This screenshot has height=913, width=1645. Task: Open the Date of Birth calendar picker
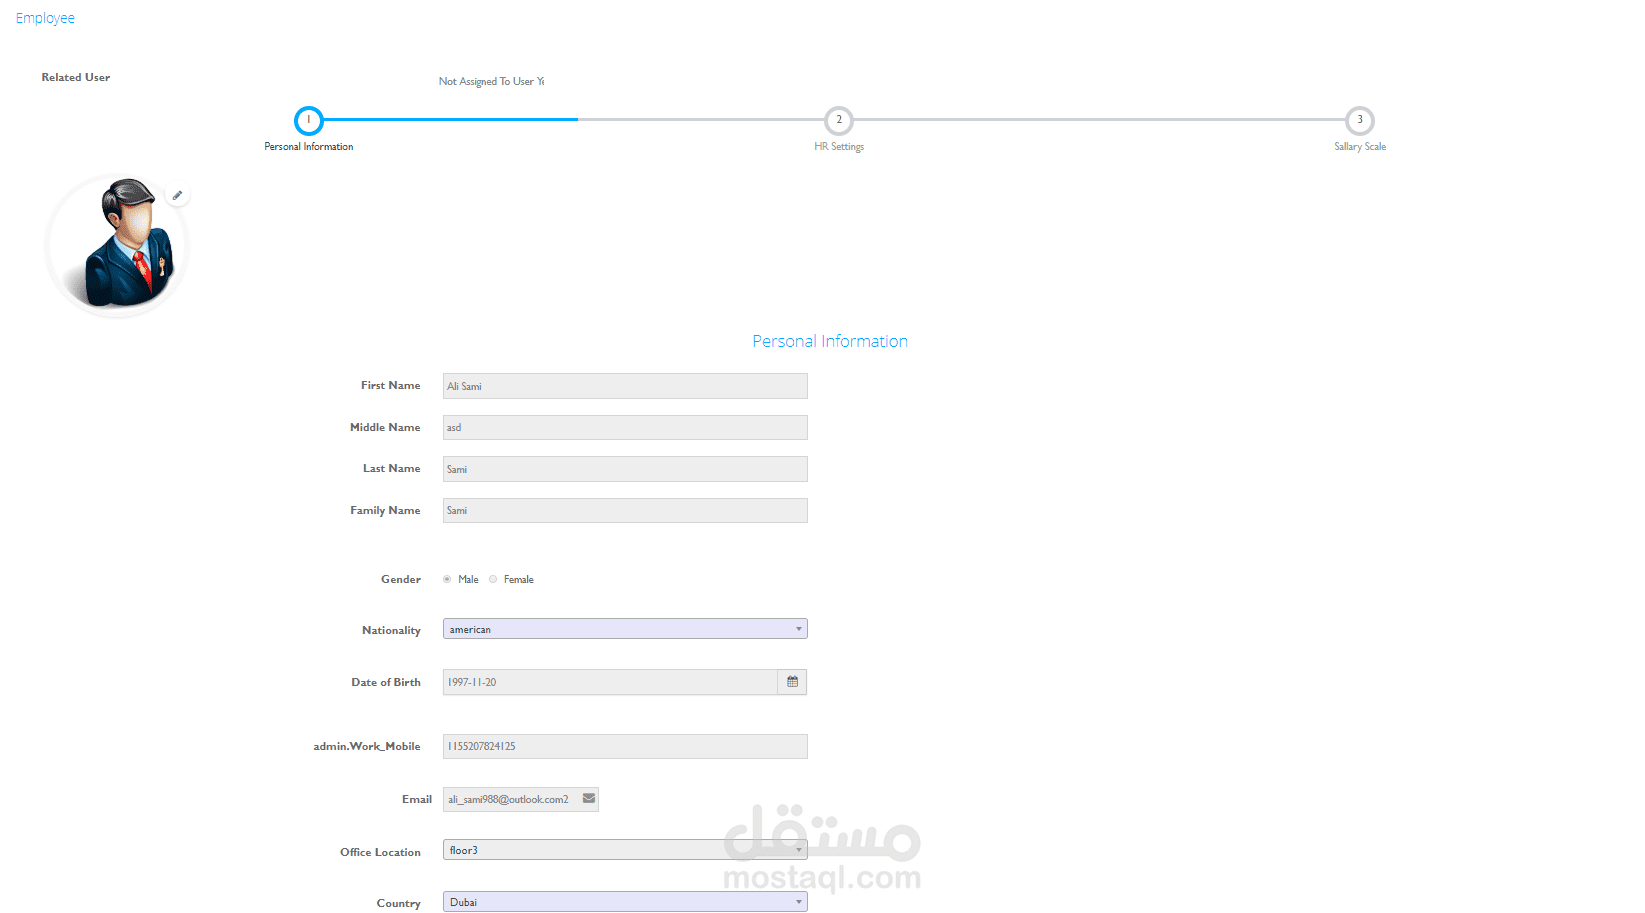click(792, 682)
